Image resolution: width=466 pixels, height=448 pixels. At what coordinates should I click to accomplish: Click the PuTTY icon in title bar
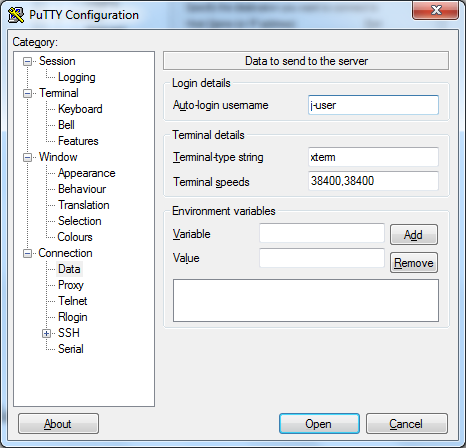pyautogui.click(x=16, y=15)
